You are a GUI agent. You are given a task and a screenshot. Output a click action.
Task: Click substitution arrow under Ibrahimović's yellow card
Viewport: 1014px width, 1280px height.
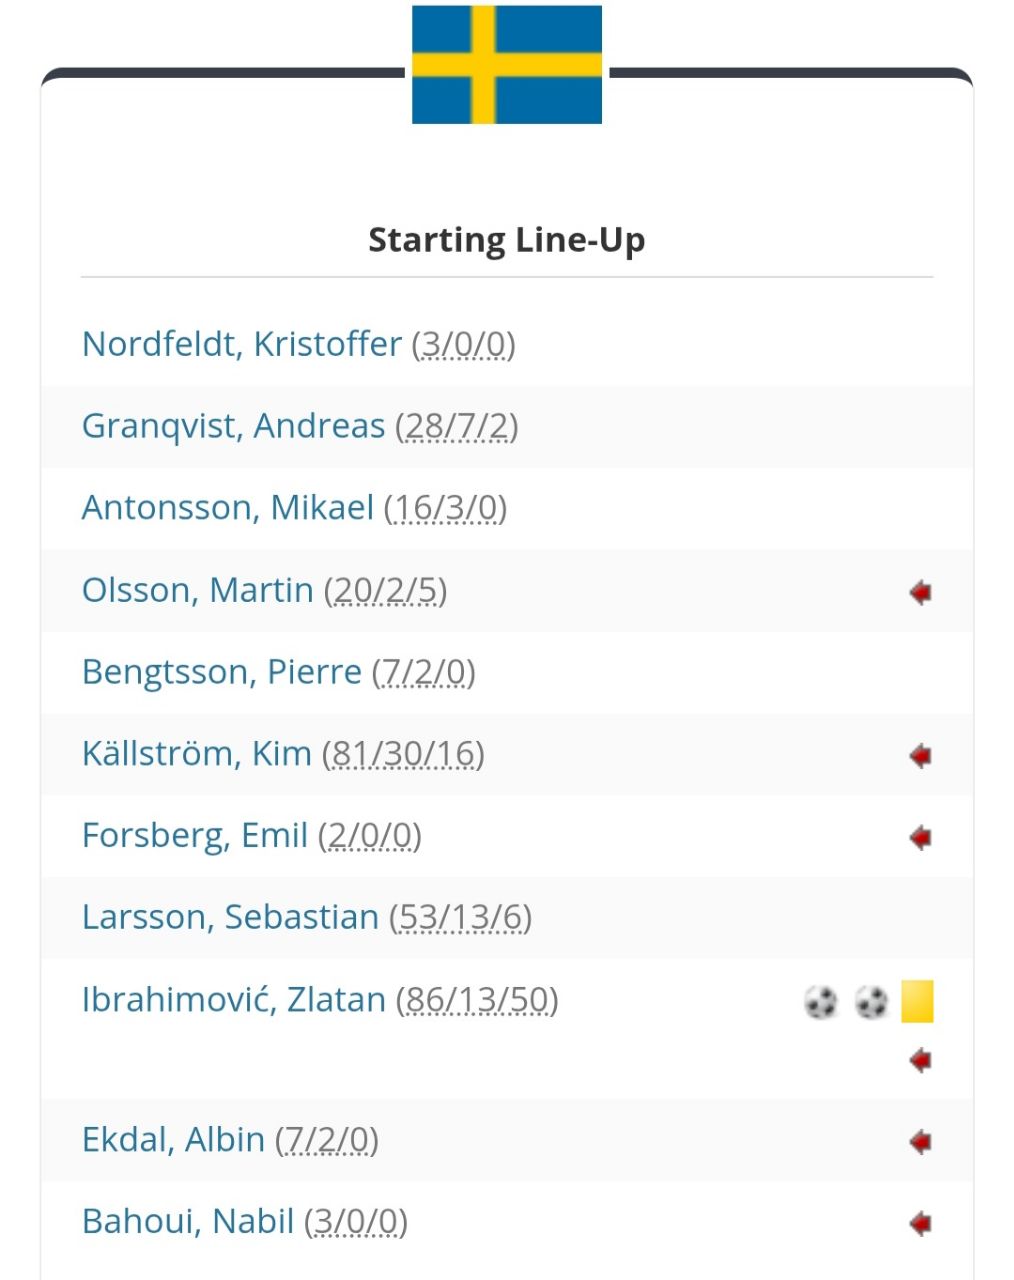pos(920,1060)
